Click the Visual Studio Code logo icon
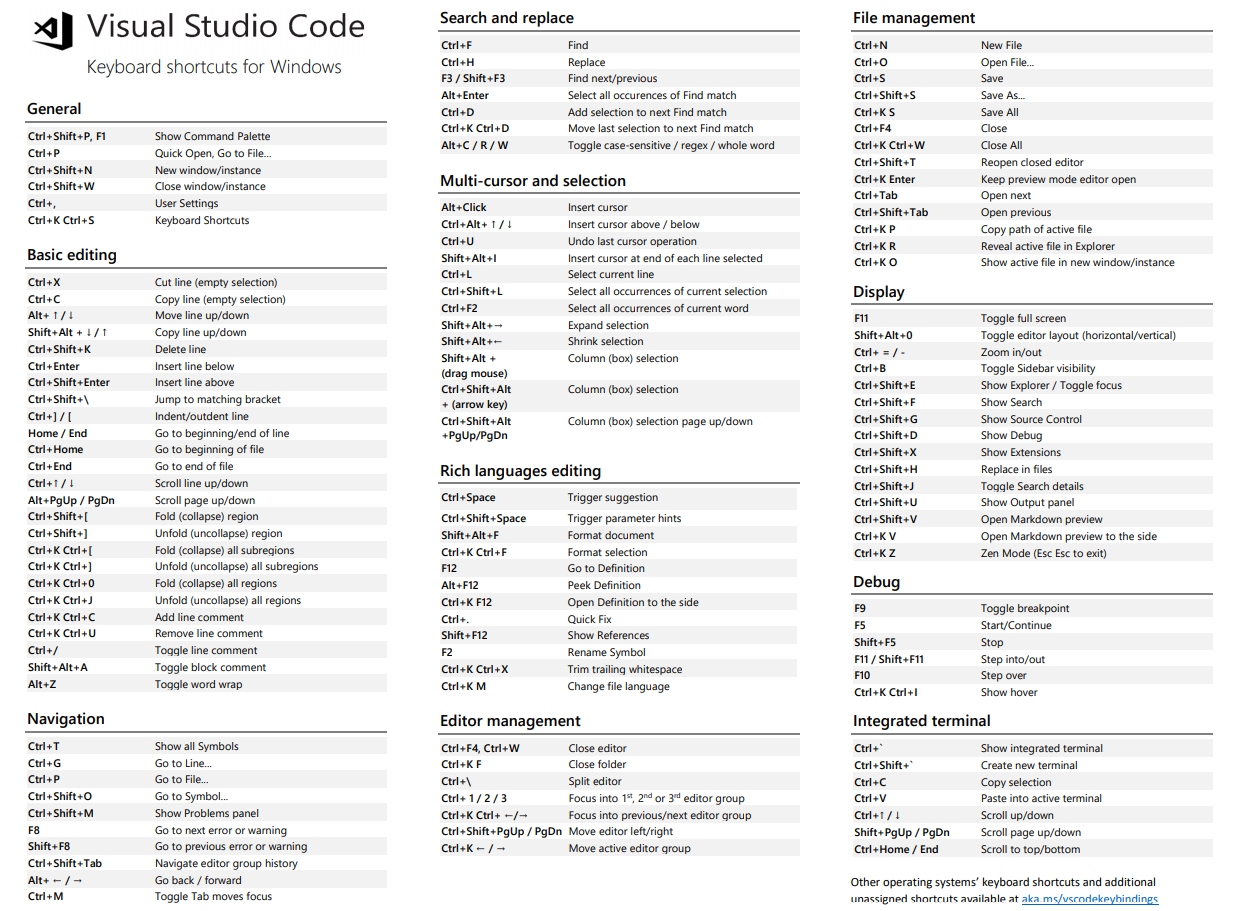1237x911 pixels. (x=52, y=31)
